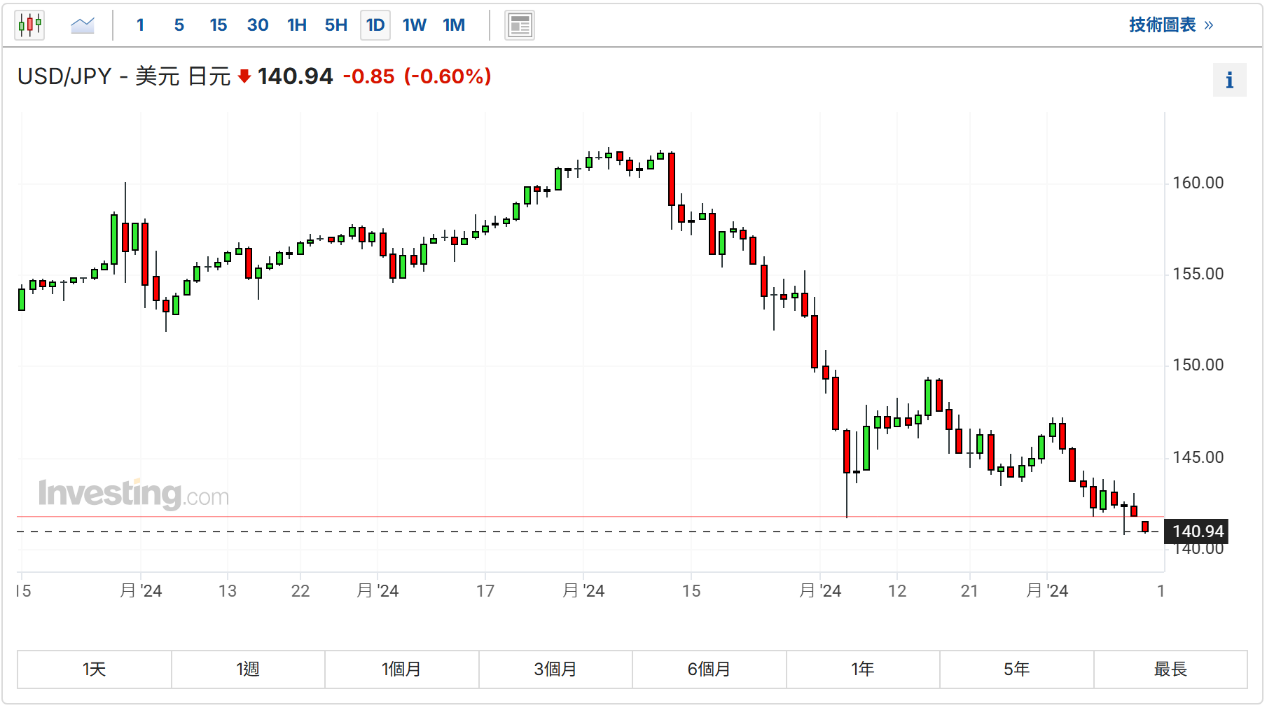Show the 1個月 time range
The width and height of the screenshot is (1267, 708).
click(x=401, y=669)
